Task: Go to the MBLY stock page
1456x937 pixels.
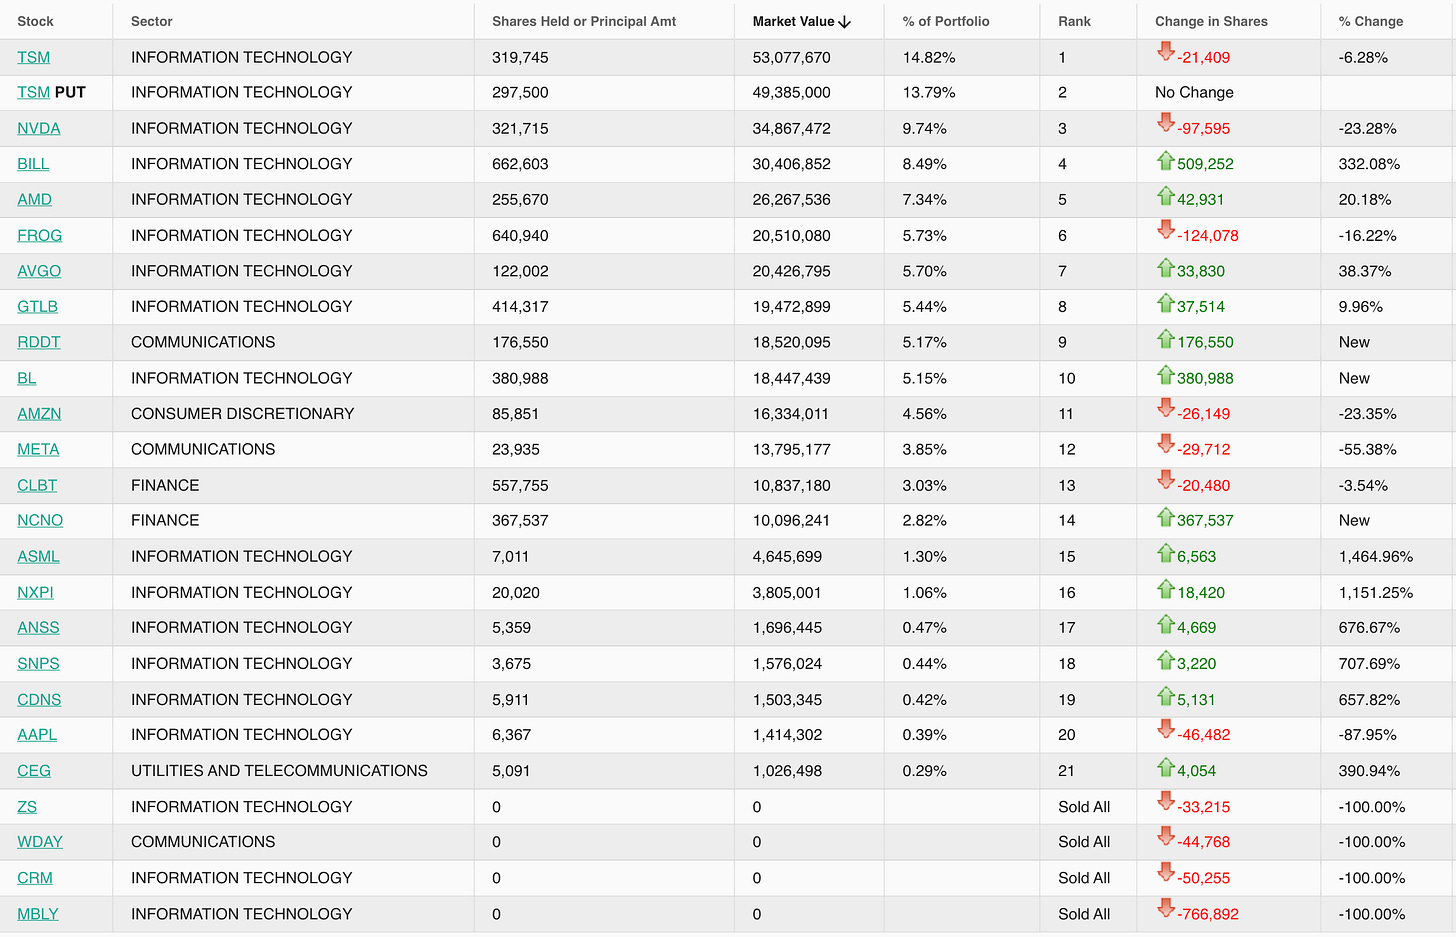Action: (x=38, y=913)
